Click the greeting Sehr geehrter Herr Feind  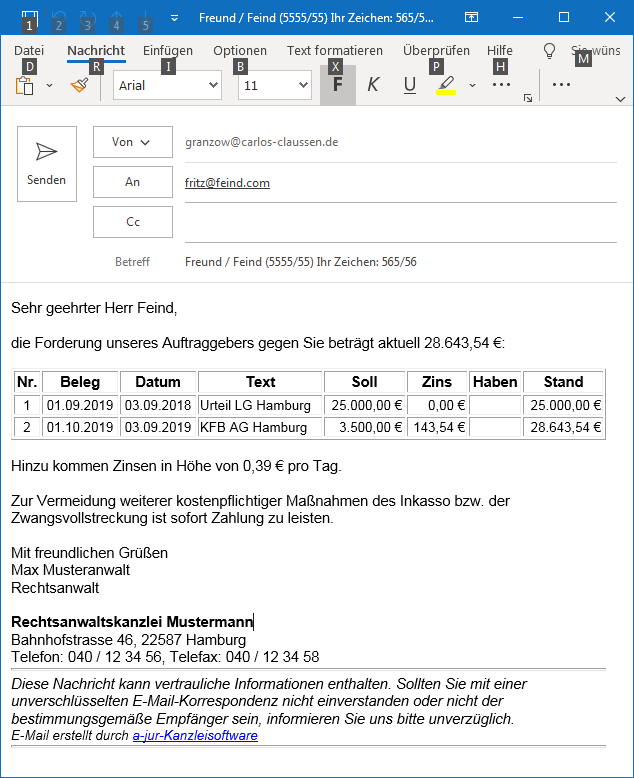click(94, 308)
